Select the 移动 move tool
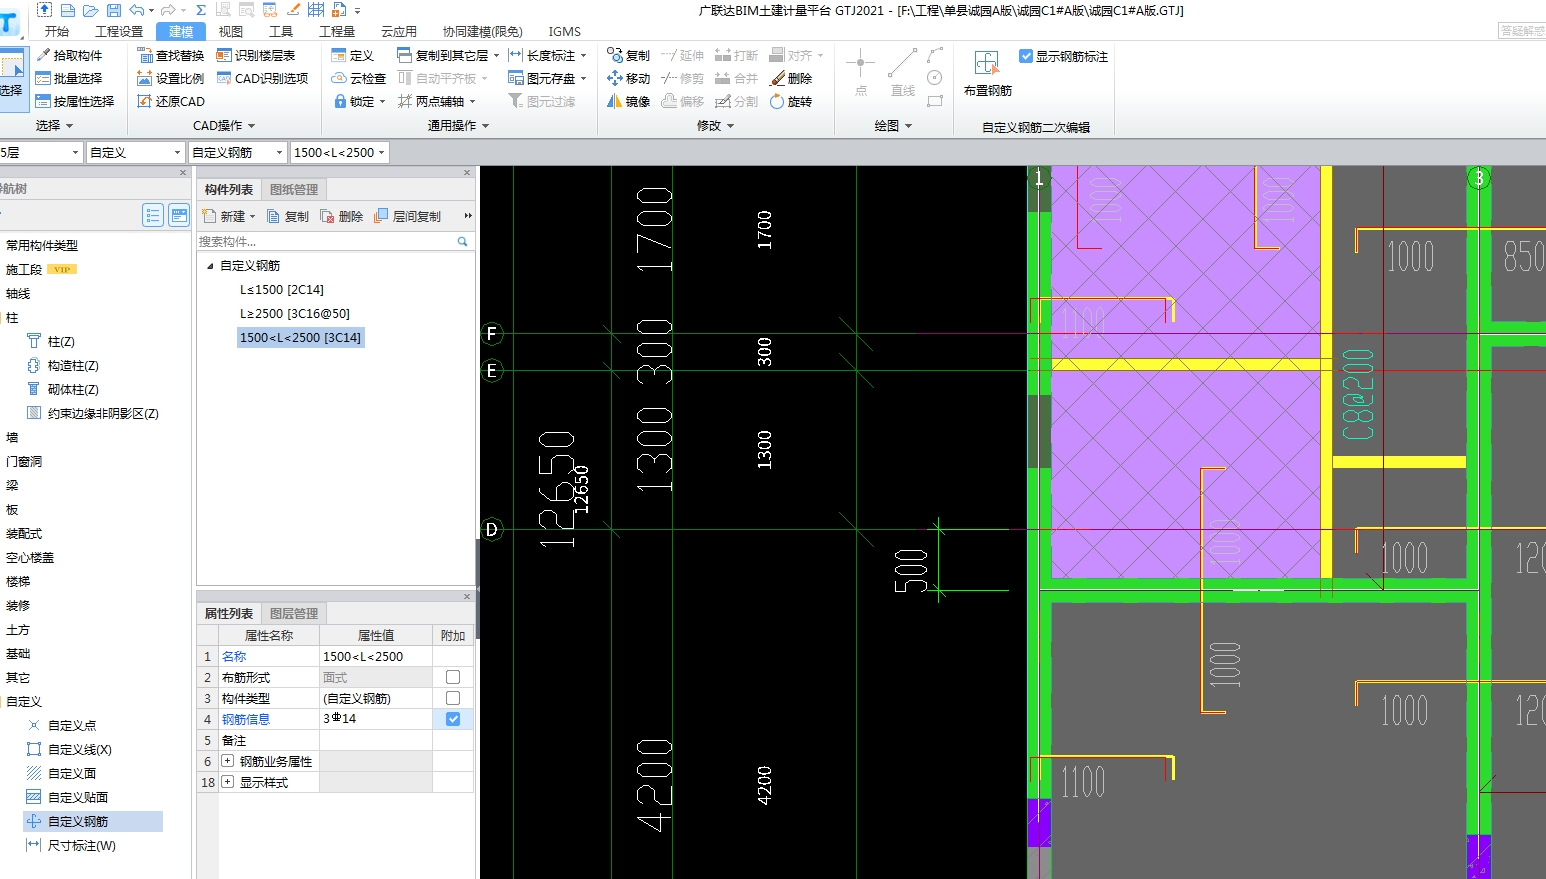This screenshot has width=1546, height=879. point(628,78)
